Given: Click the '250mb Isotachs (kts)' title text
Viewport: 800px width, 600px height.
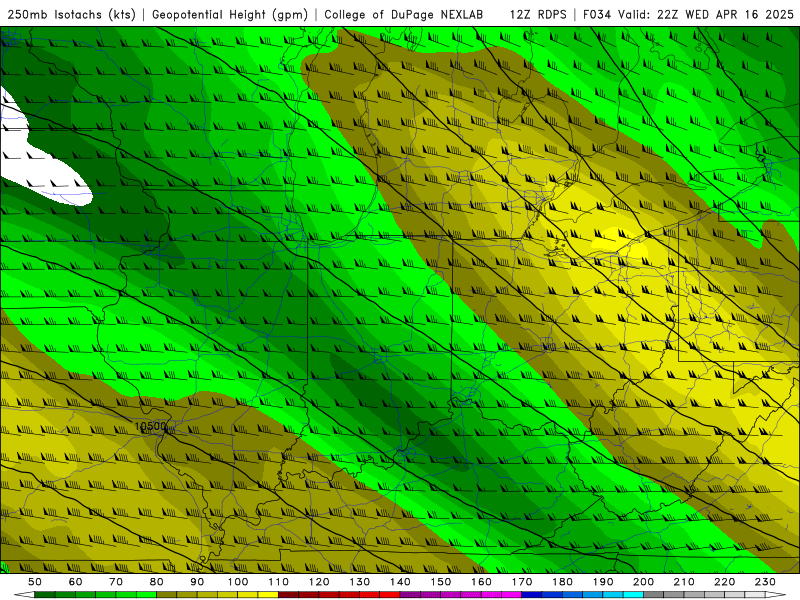Looking at the screenshot, I should 71,15.
